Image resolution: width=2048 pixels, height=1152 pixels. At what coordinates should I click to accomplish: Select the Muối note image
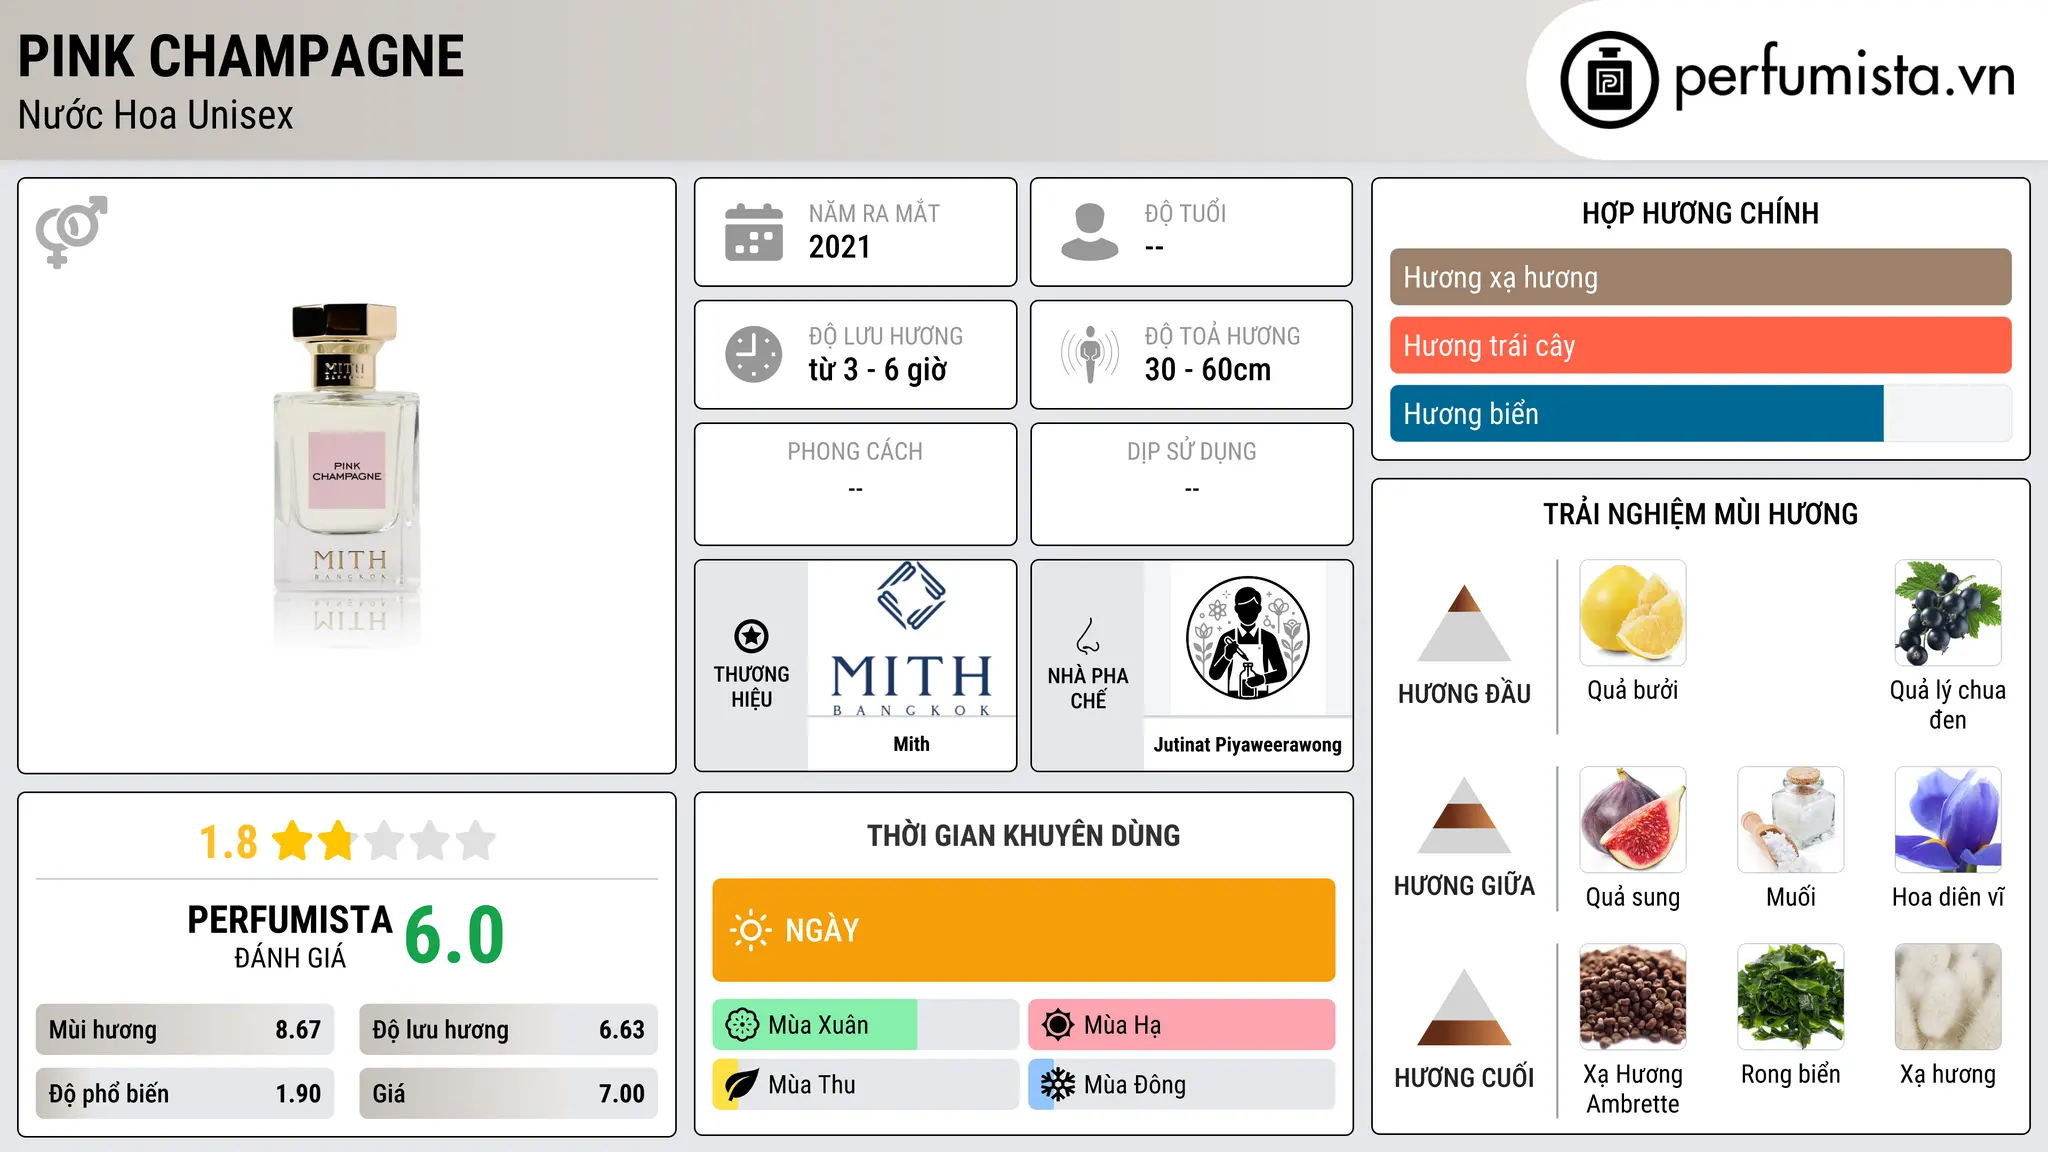point(1791,820)
